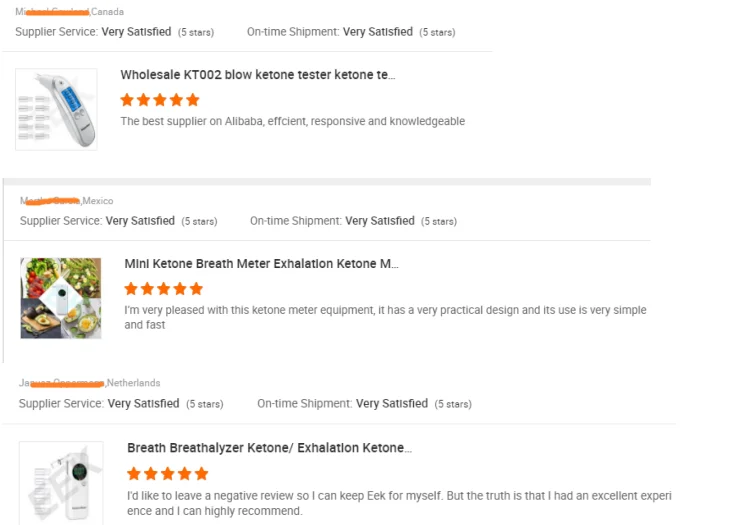Click the Mini Ketone Breath Meter Exhalation title
The image size is (750, 525).
click(261, 264)
